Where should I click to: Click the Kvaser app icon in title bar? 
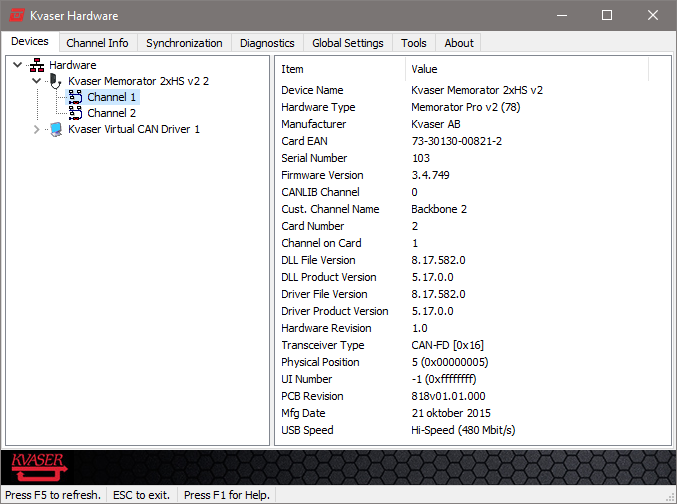click(17, 16)
